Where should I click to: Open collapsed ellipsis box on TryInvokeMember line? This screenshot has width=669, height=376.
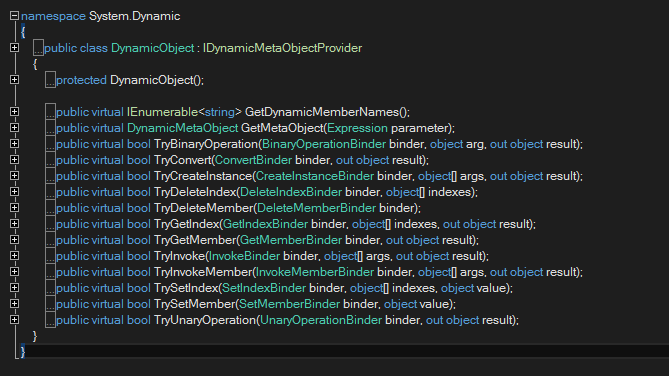[x=50, y=272]
